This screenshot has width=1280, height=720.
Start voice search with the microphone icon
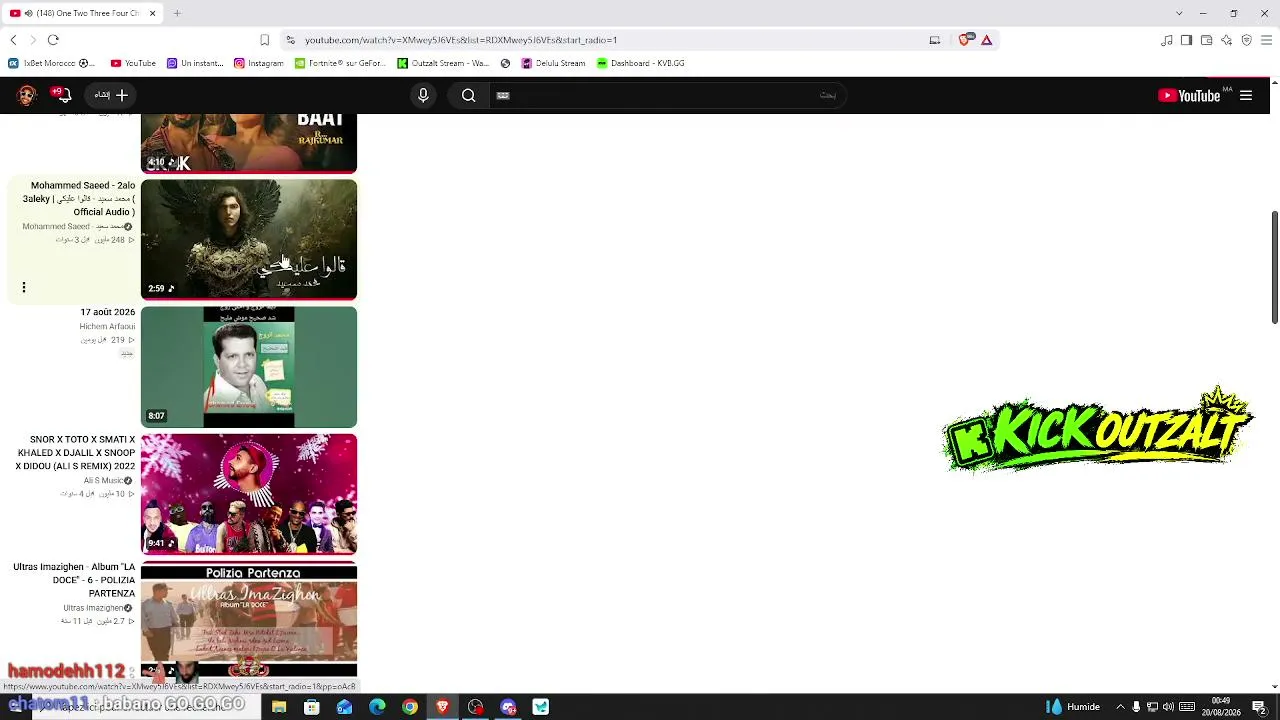(x=423, y=95)
